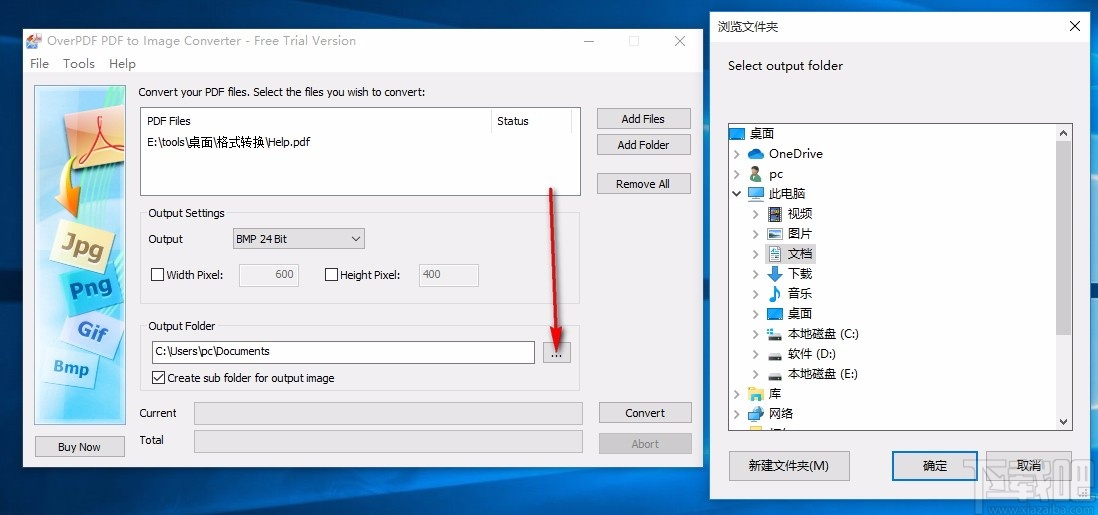Close the 浏览文件夹 dialog
Screen dimensions: 1098x515
click(1075, 27)
